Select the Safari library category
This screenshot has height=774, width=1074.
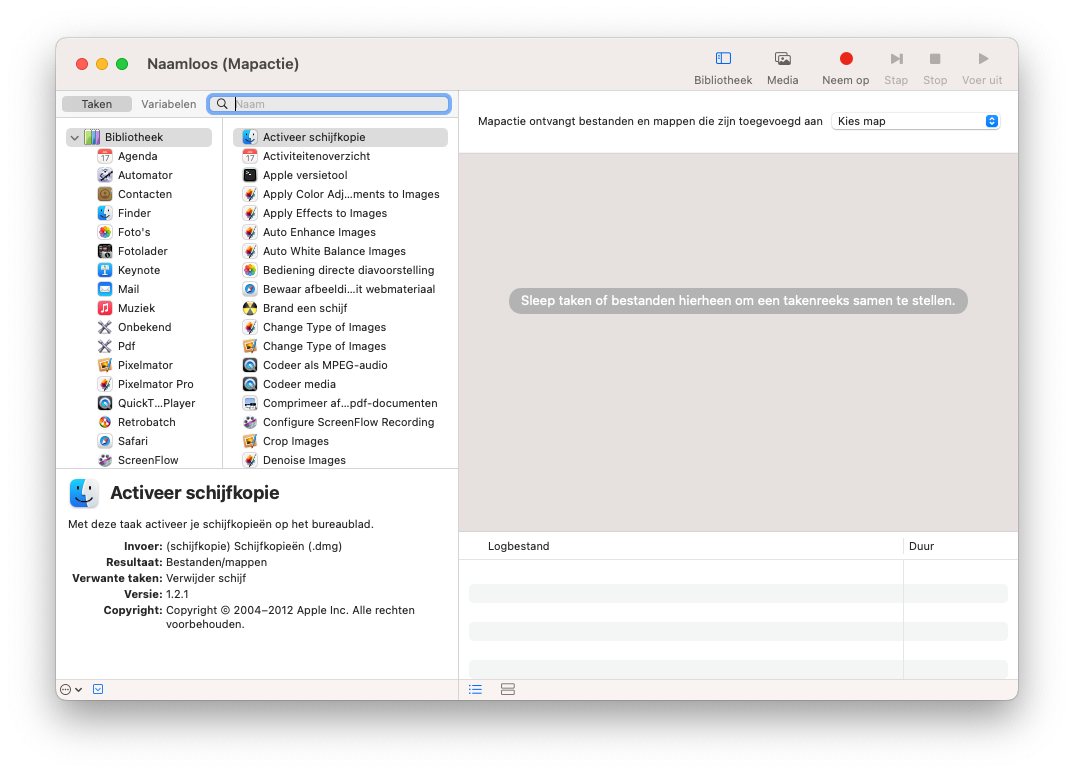(132, 441)
